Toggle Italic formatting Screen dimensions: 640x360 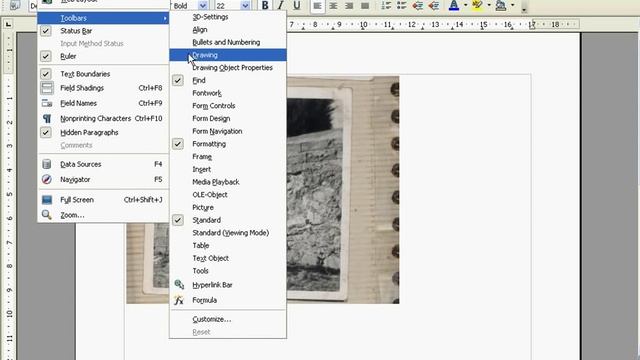click(x=280, y=6)
